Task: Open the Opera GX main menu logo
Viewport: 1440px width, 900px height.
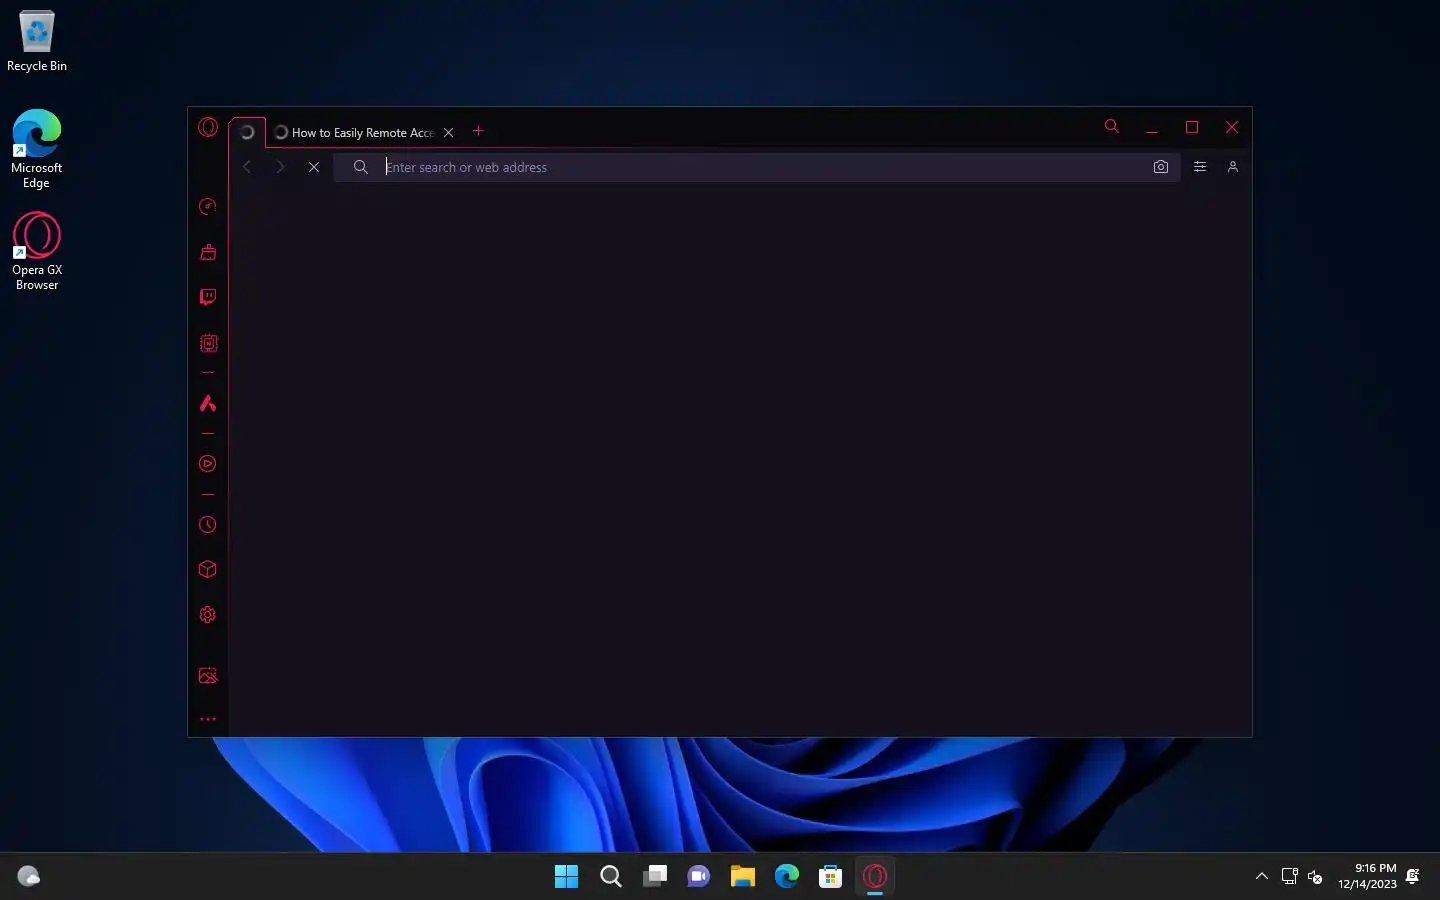Action: point(208,127)
